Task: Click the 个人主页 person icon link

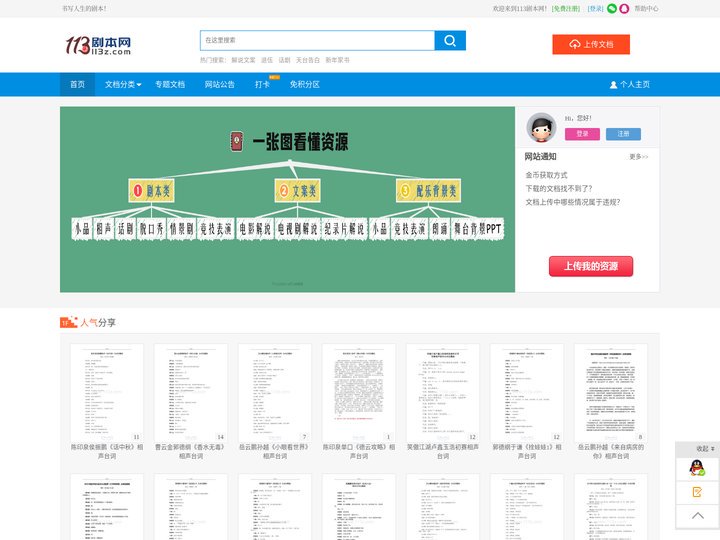Action: click(x=630, y=84)
